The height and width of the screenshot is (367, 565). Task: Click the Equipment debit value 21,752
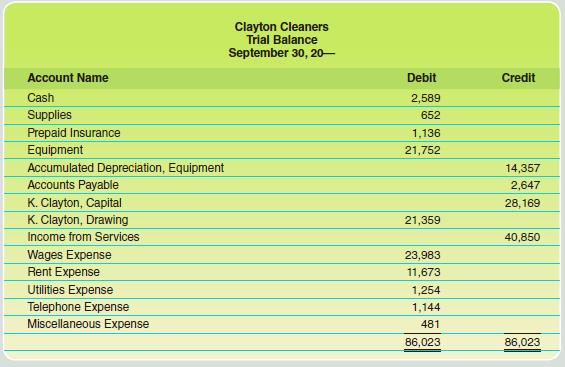pyautogui.click(x=422, y=150)
